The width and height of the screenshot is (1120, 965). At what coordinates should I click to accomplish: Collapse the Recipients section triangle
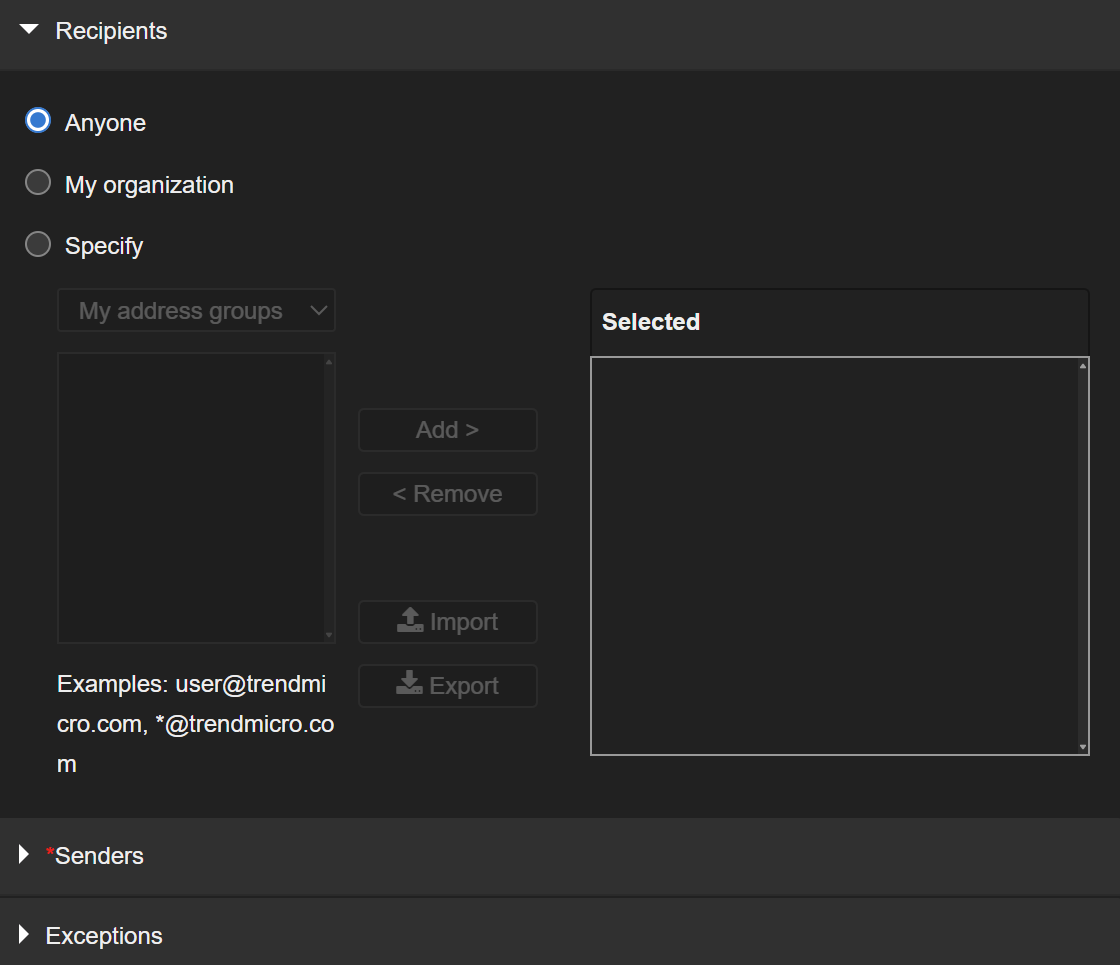pos(29,31)
